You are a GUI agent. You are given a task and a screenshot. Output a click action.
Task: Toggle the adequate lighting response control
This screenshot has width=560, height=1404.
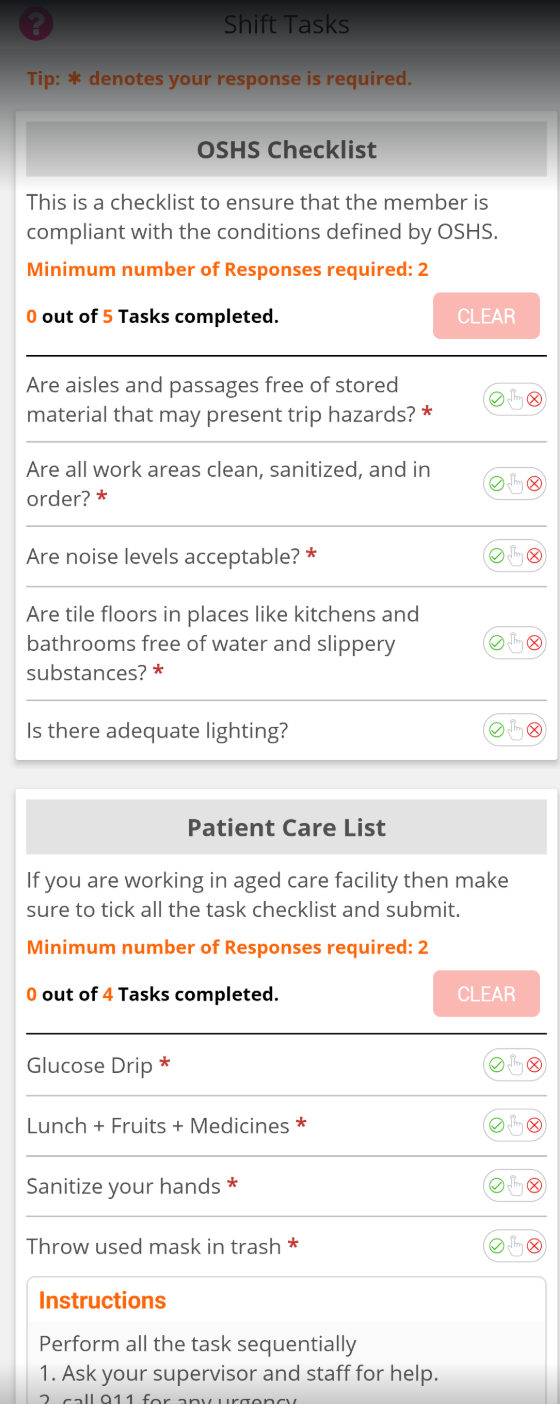pyautogui.click(x=515, y=730)
